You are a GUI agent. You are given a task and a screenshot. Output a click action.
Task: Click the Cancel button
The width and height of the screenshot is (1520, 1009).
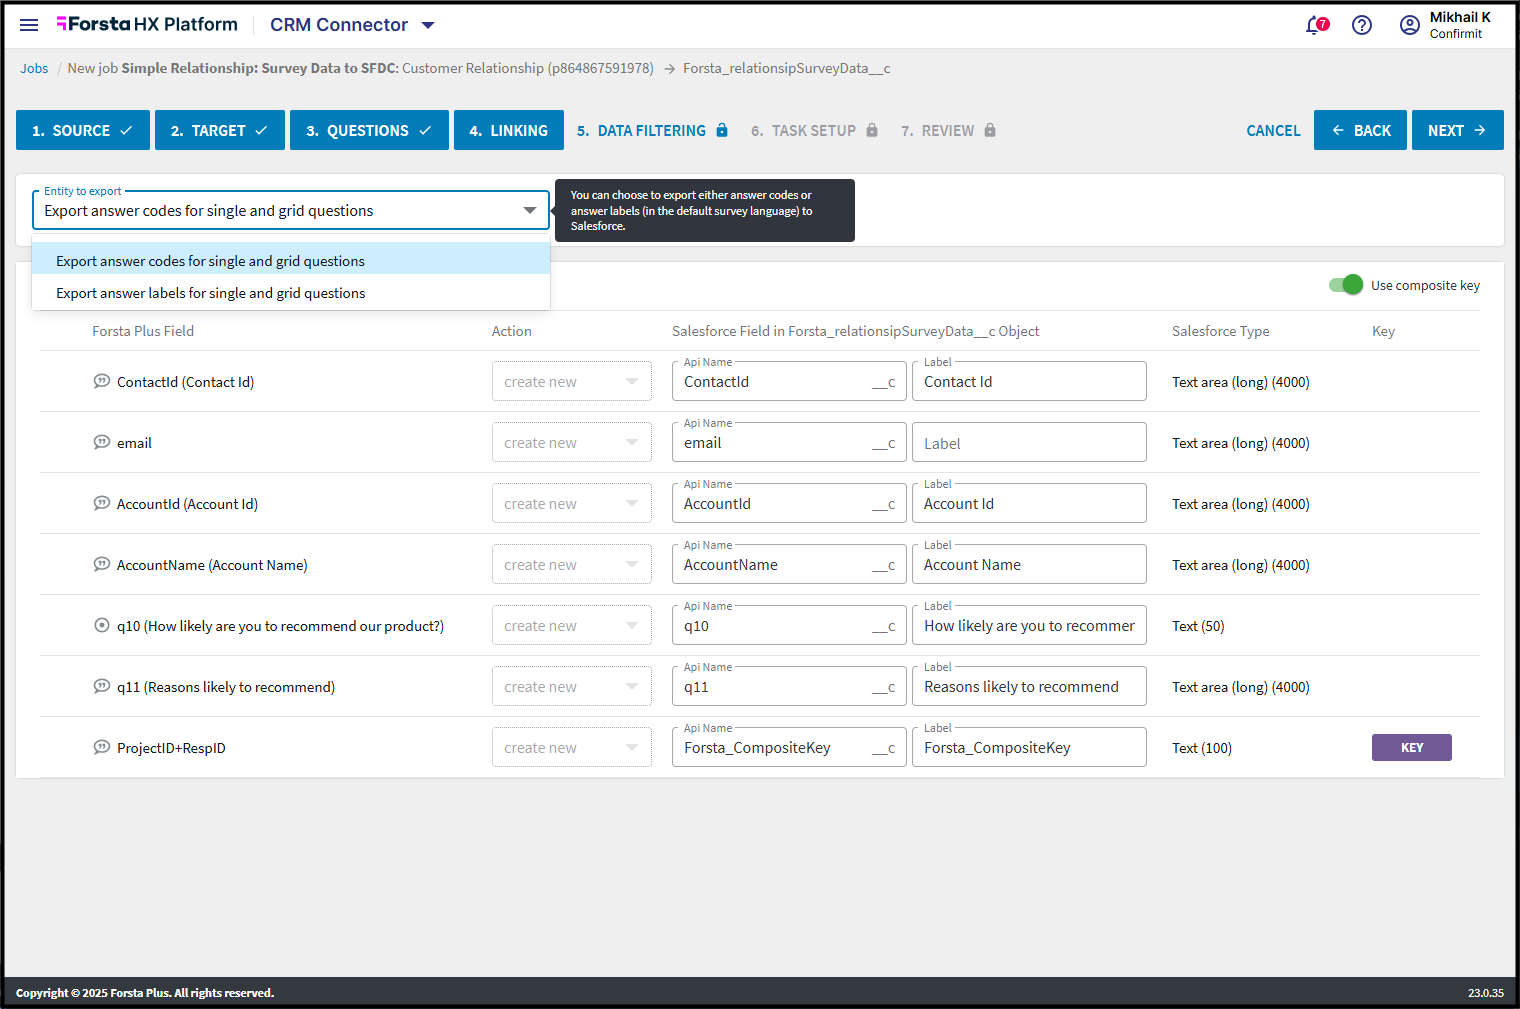(x=1273, y=130)
